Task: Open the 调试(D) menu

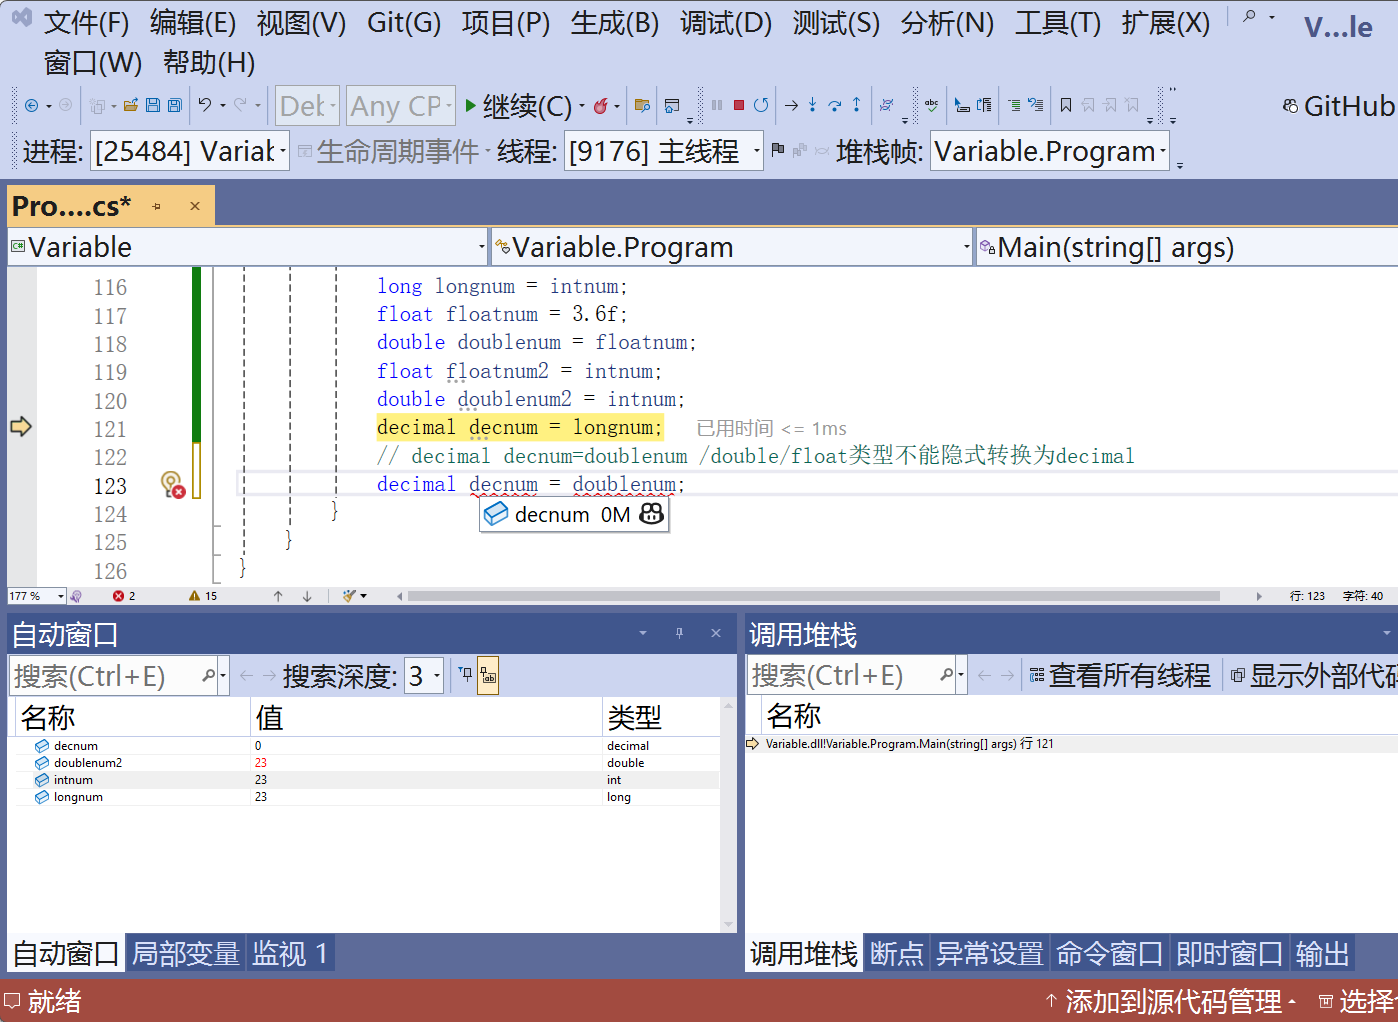Action: point(726,22)
